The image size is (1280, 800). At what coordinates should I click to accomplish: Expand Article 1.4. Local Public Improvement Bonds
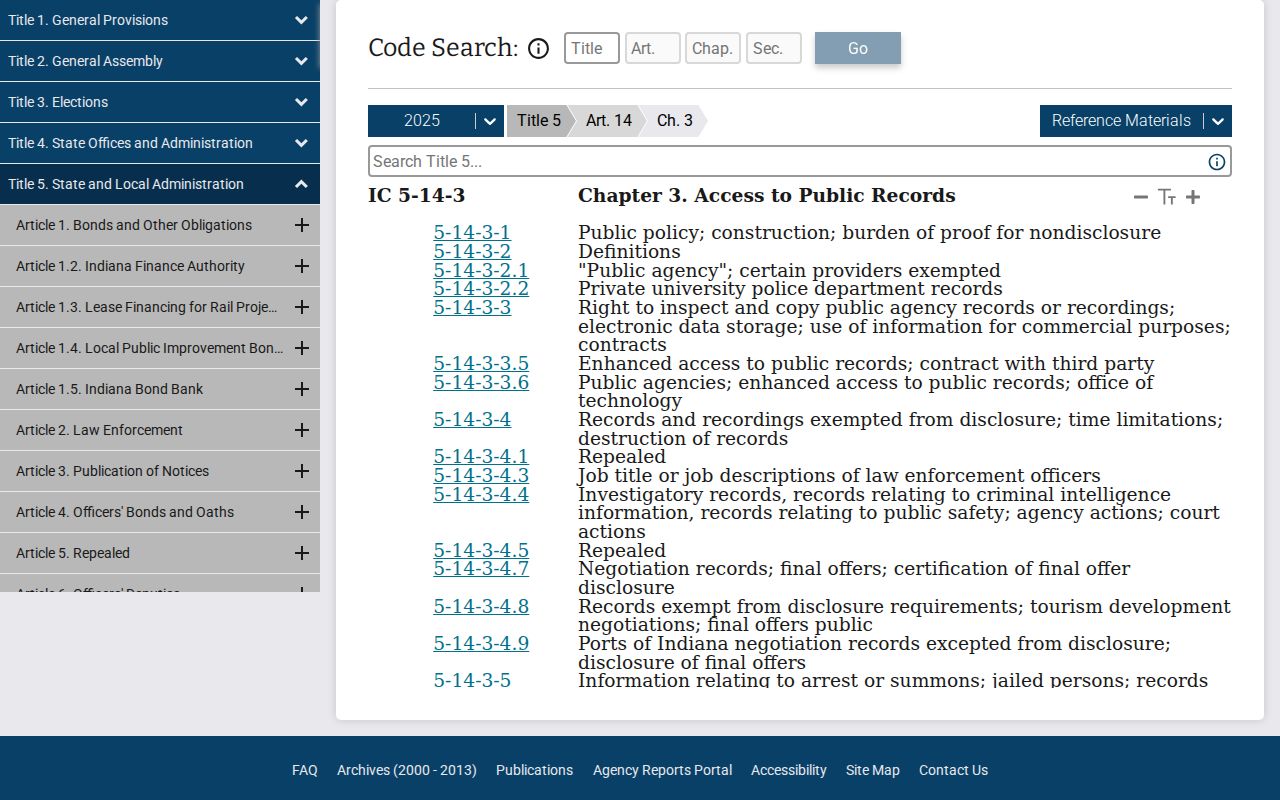(x=301, y=348)
